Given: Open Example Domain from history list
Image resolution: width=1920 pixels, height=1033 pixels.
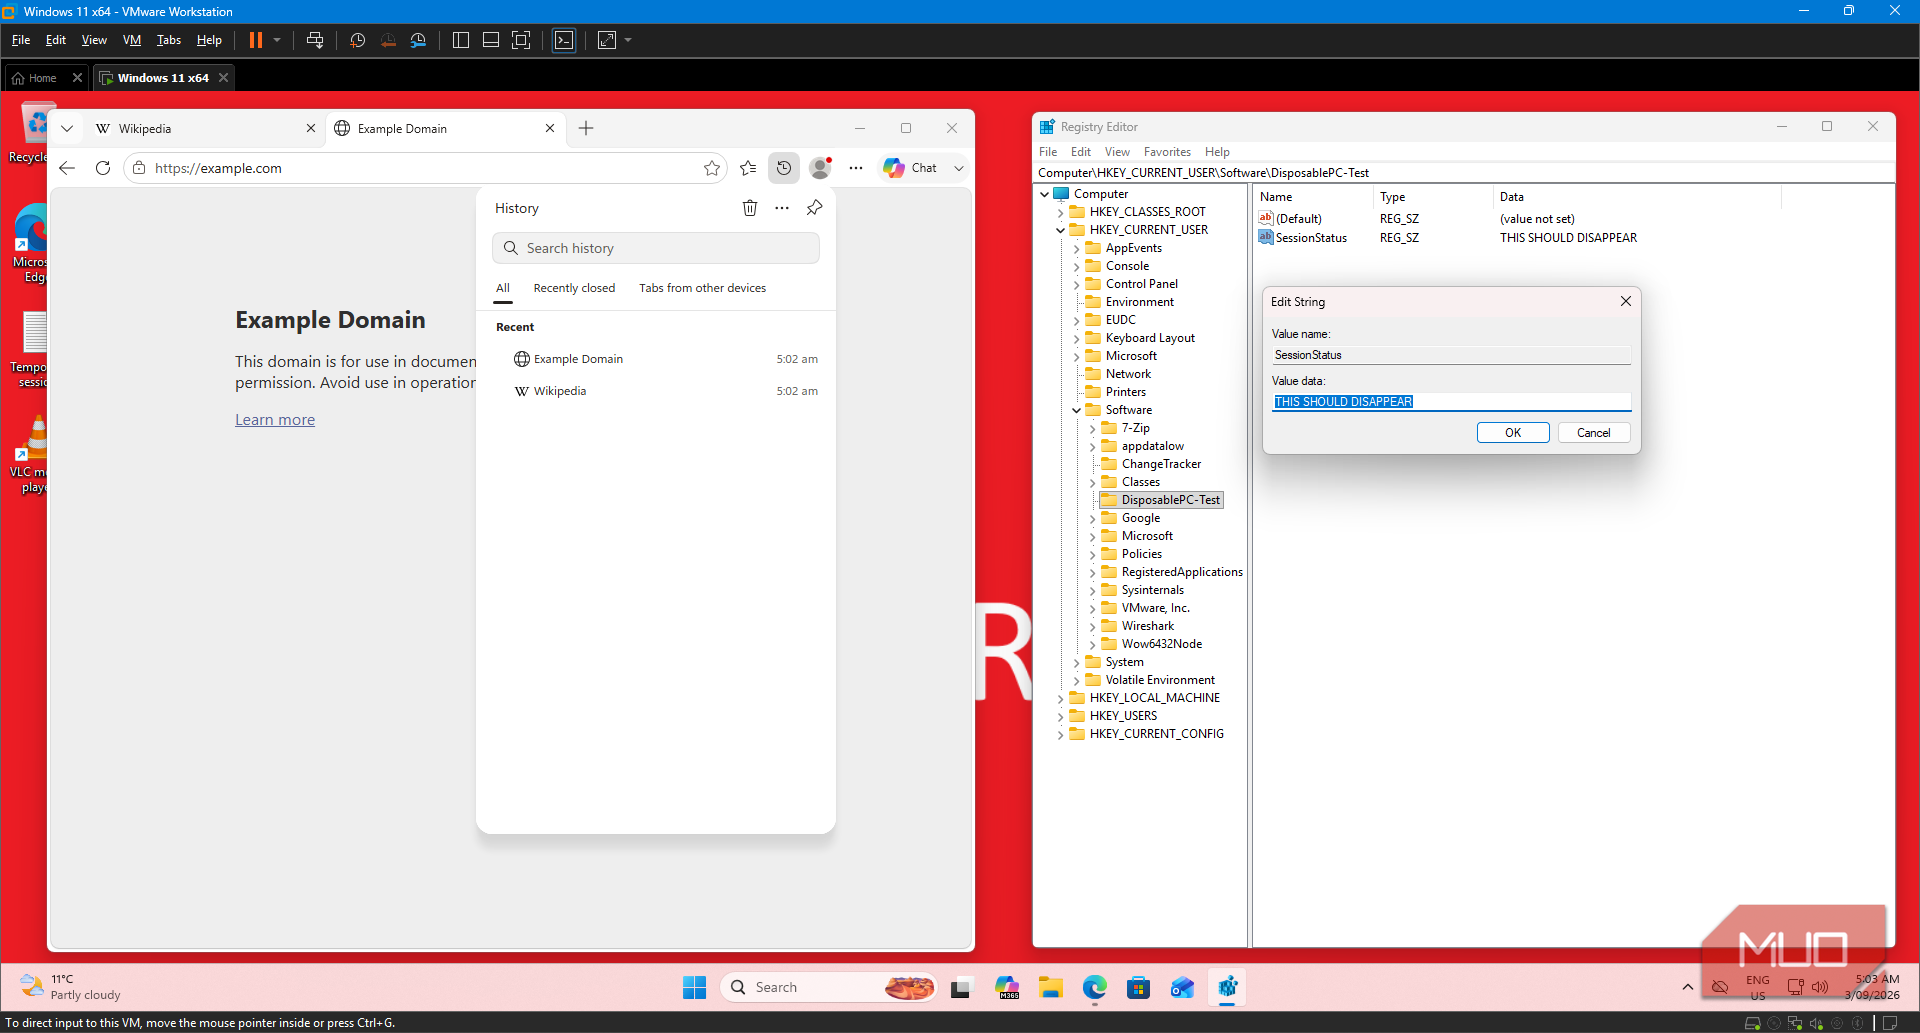Looking at the screenshot, I should [x=656, y=359].
